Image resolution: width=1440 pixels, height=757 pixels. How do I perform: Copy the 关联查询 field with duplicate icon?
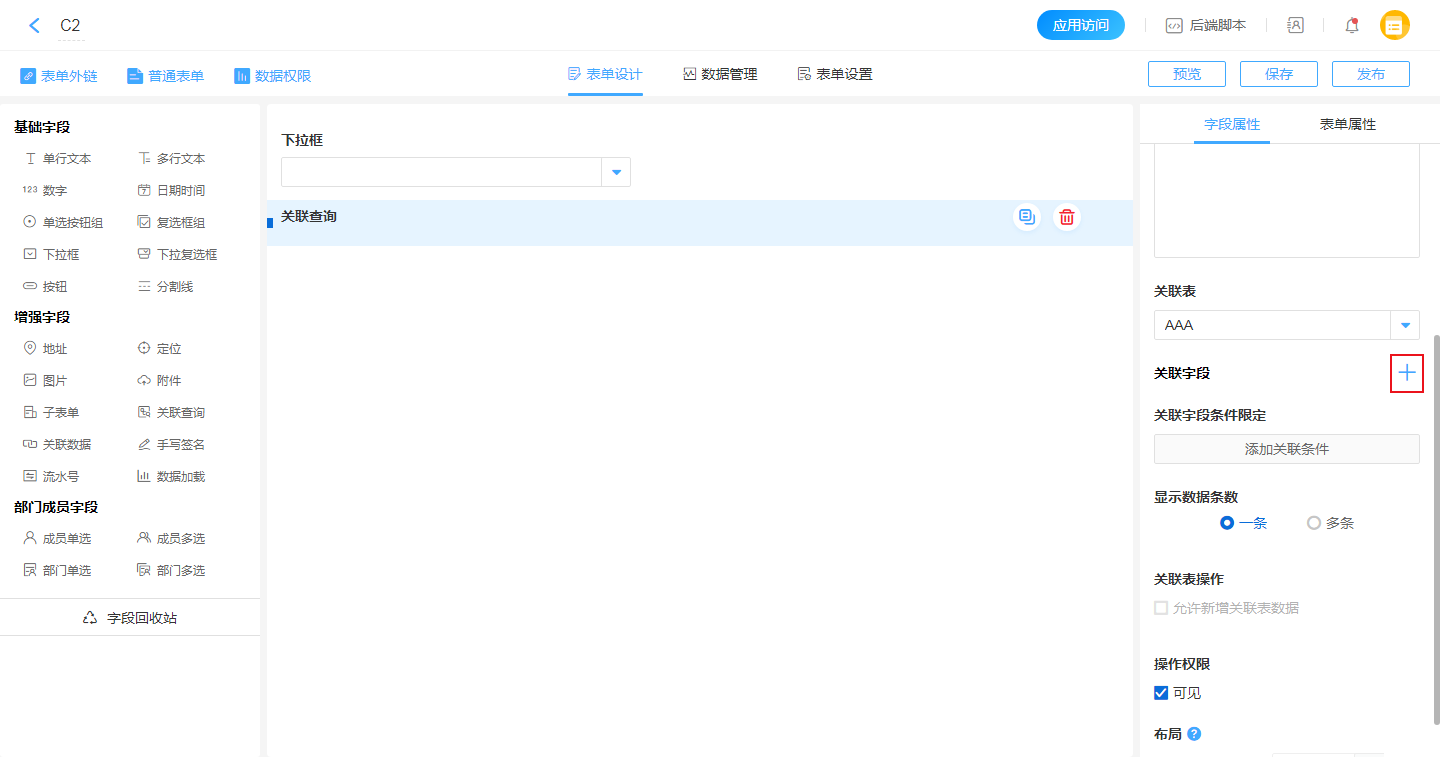pos(1027,217)
